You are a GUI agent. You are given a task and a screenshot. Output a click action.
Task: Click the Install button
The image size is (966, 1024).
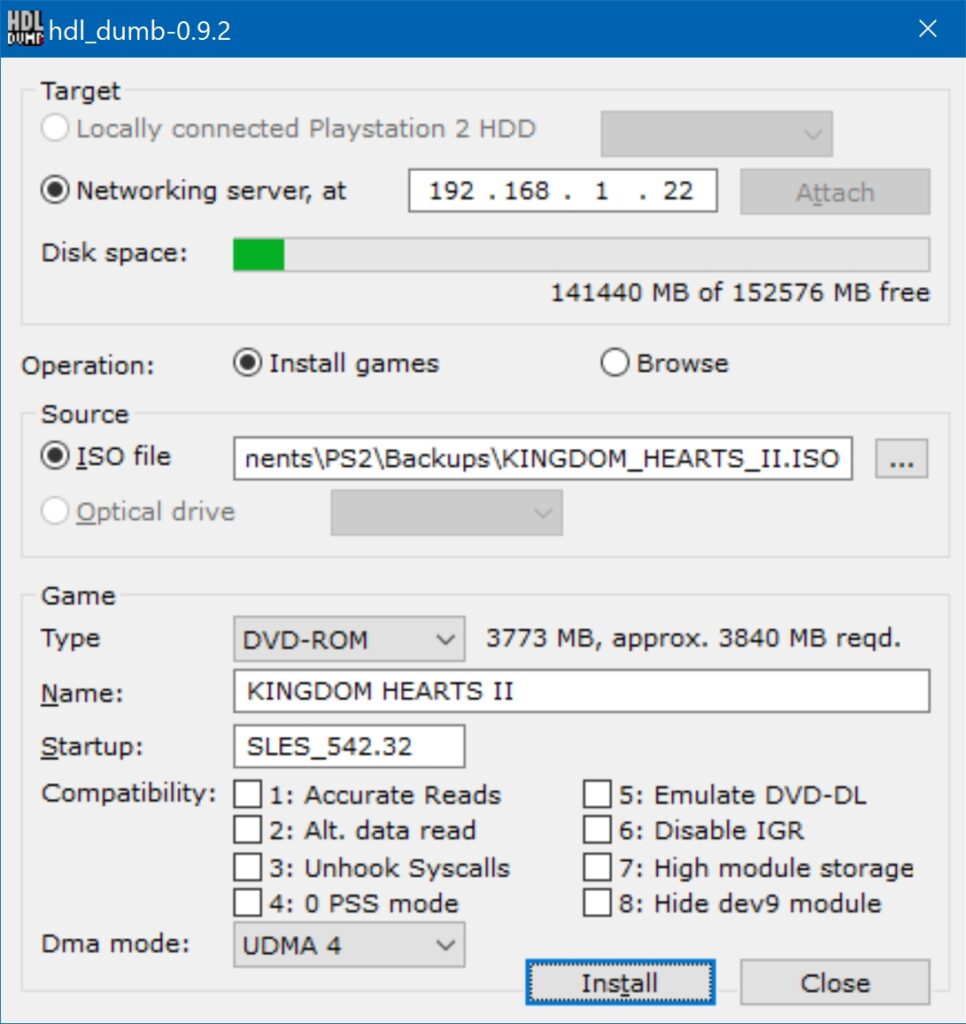[x=620, y=983]
